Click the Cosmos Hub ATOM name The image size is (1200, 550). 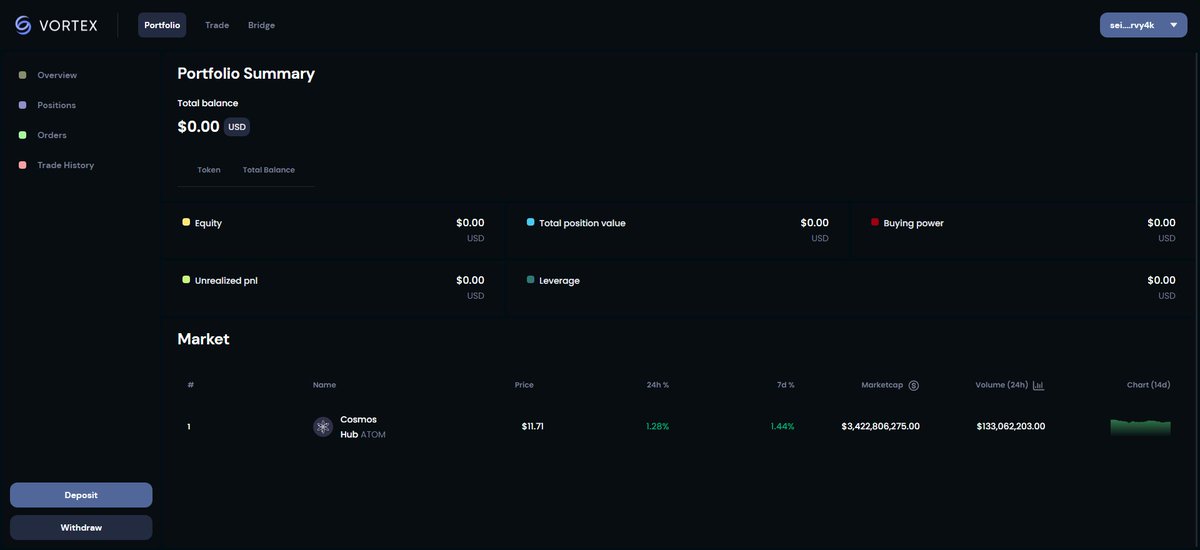[363, 427]
